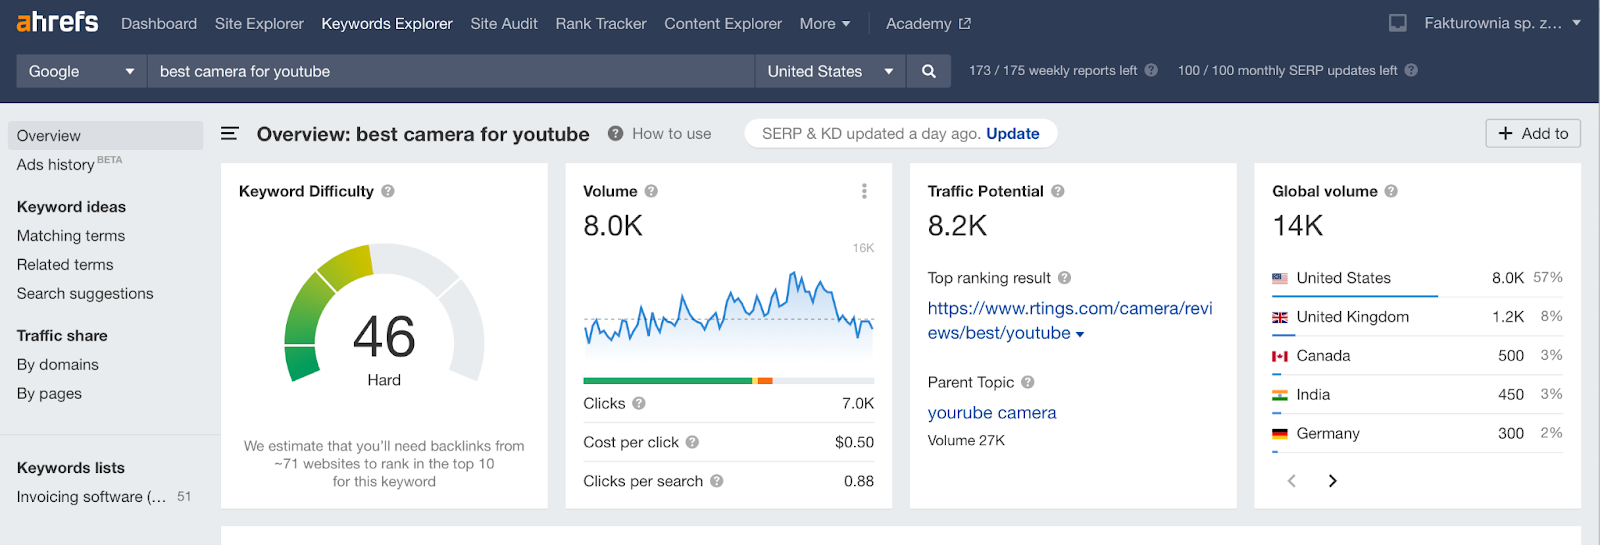Click the monitor icon in header
The width and height of the screenshot is (1600, 545).
click(x=1398, y=23)
